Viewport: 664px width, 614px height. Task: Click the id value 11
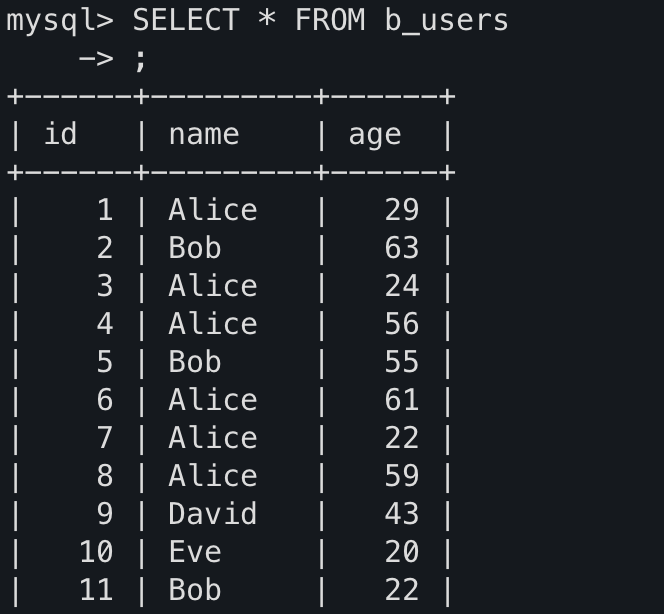click(96, 590)
